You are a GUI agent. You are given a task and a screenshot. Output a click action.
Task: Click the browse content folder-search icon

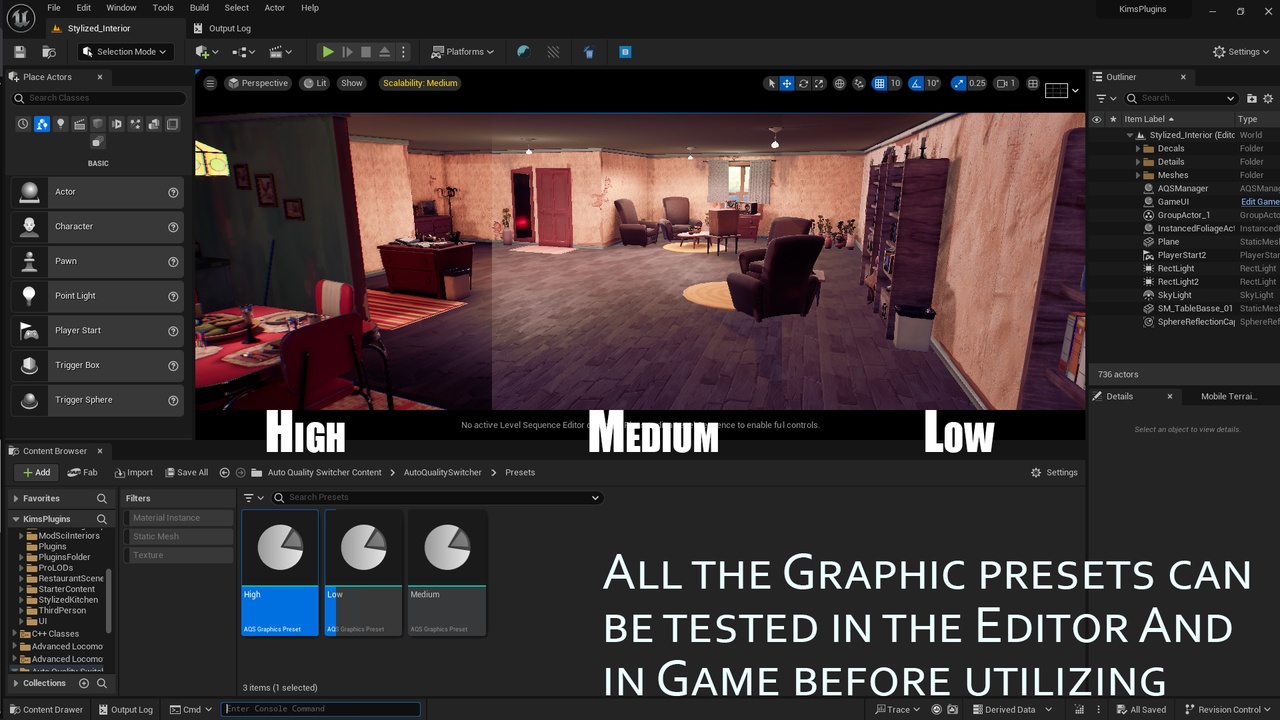tap(49, 52)
